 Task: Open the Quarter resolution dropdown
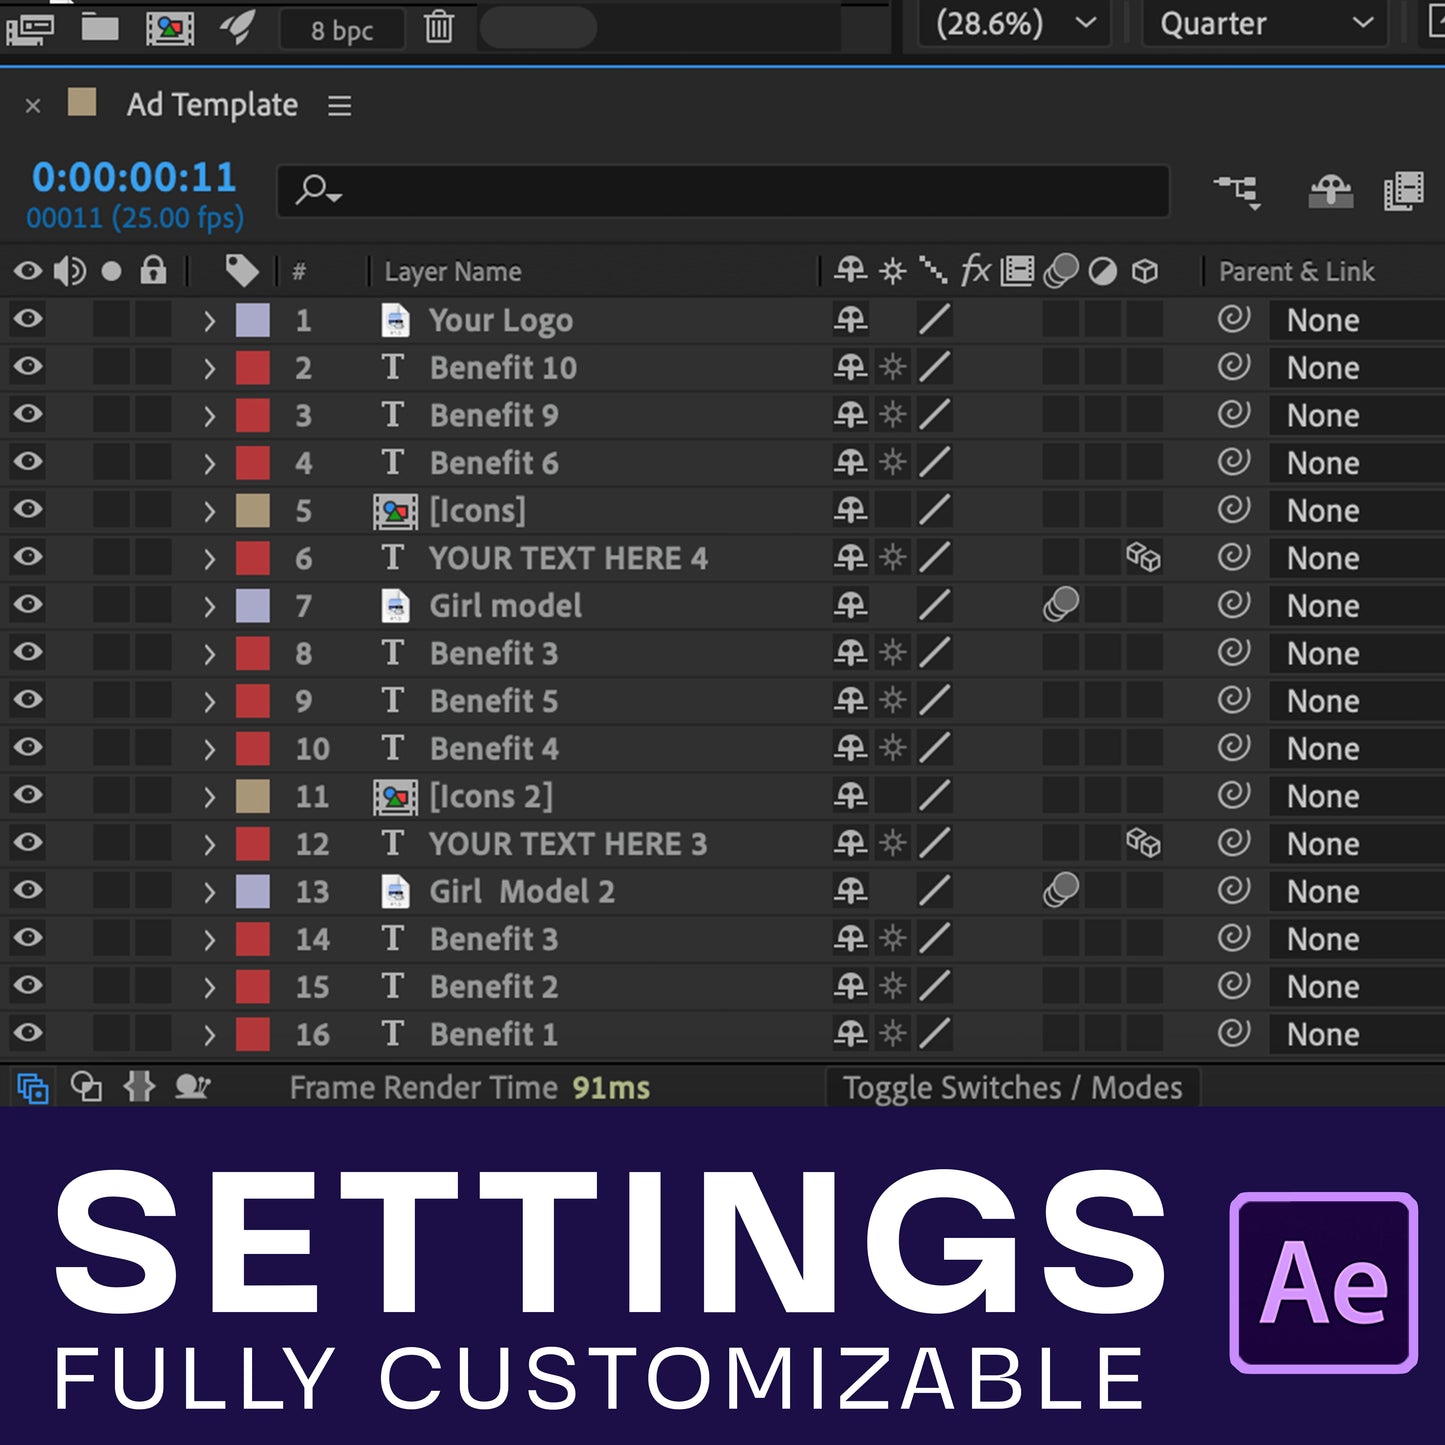pyautogui.click(x=1264, y=24)
